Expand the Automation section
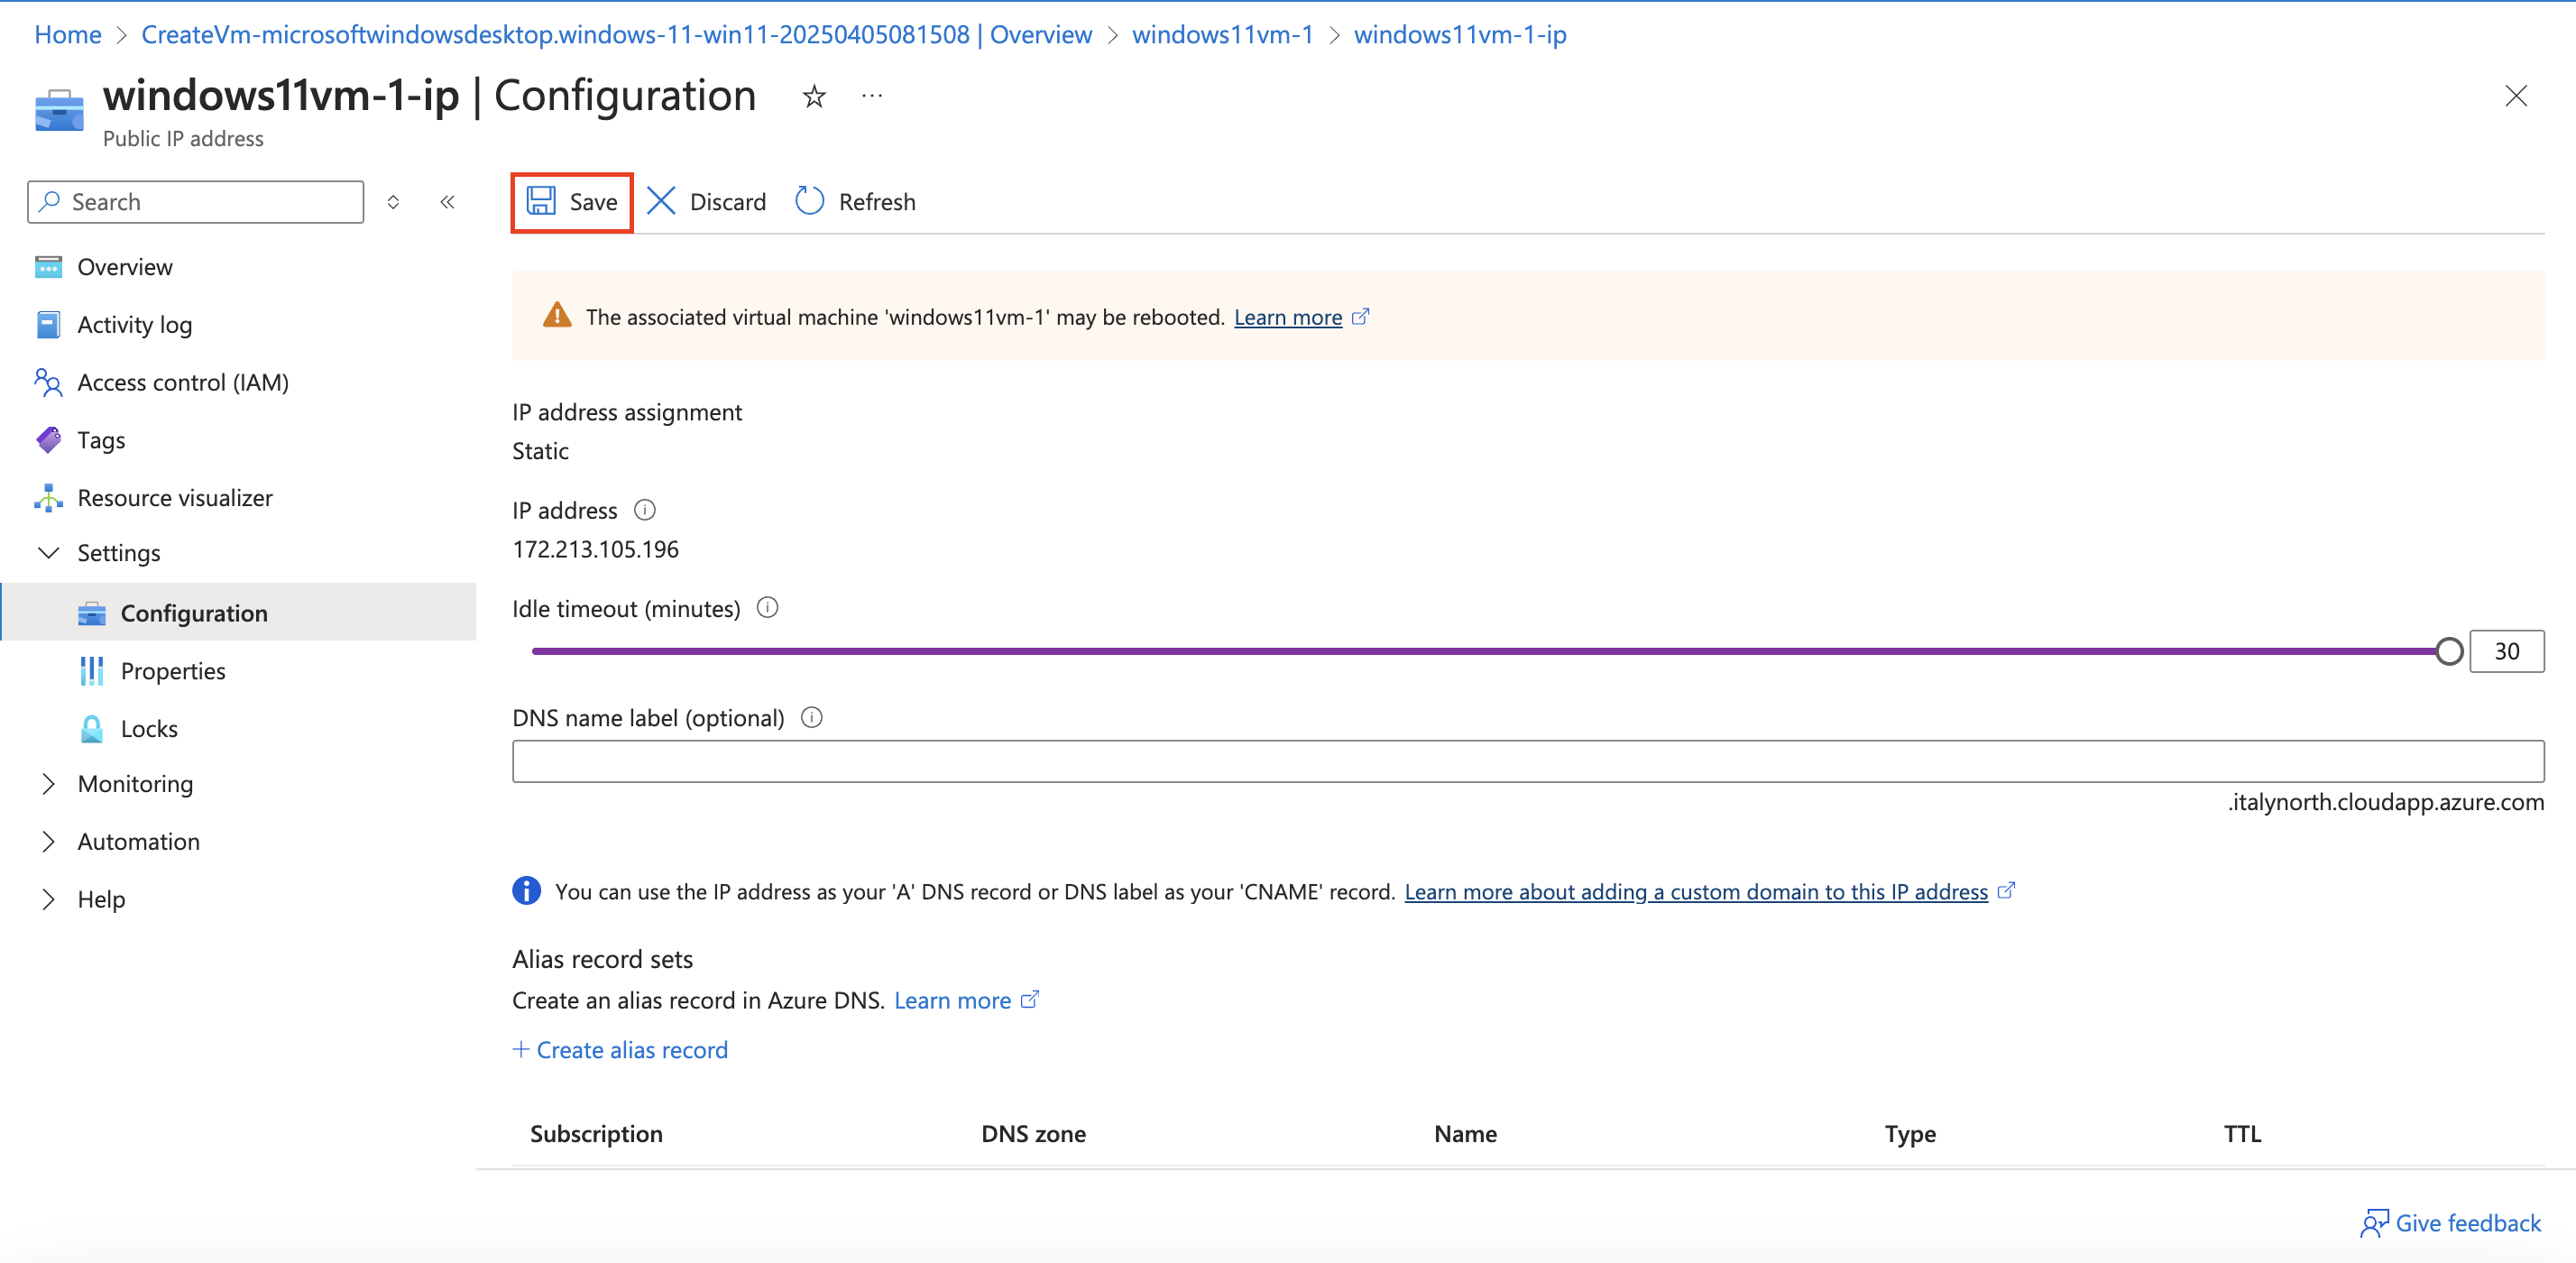Image resolution: width=2576 pixels, height=1263 pixels. click(48, 842)
